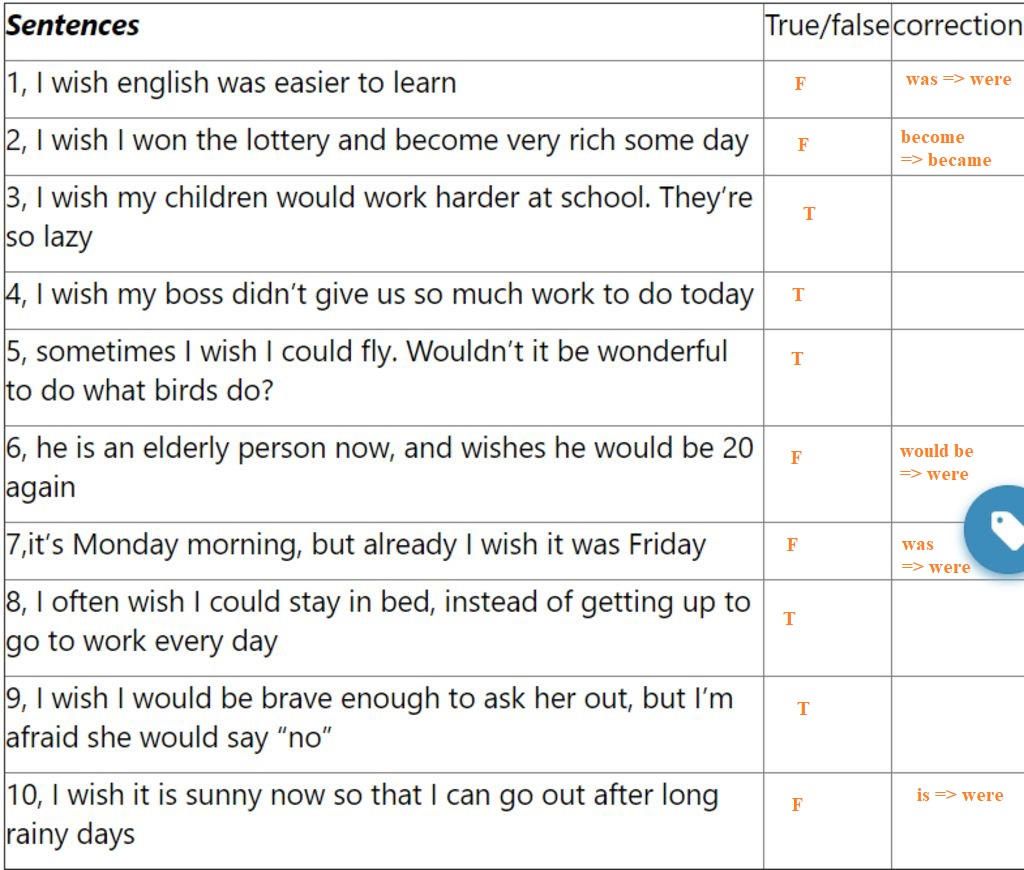Click sentence 1 about english being easier
The width and height of the screenshot is (1024, 870).
(231, 84)
